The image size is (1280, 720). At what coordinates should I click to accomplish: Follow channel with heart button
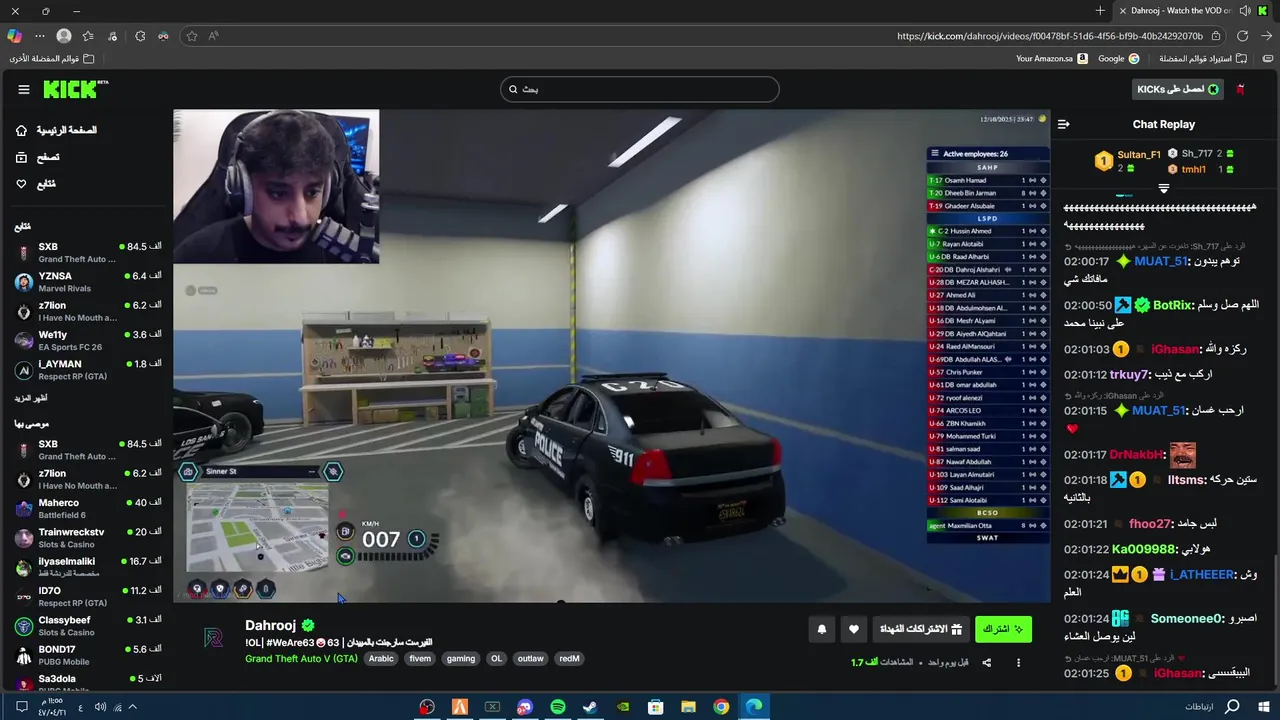853,629
